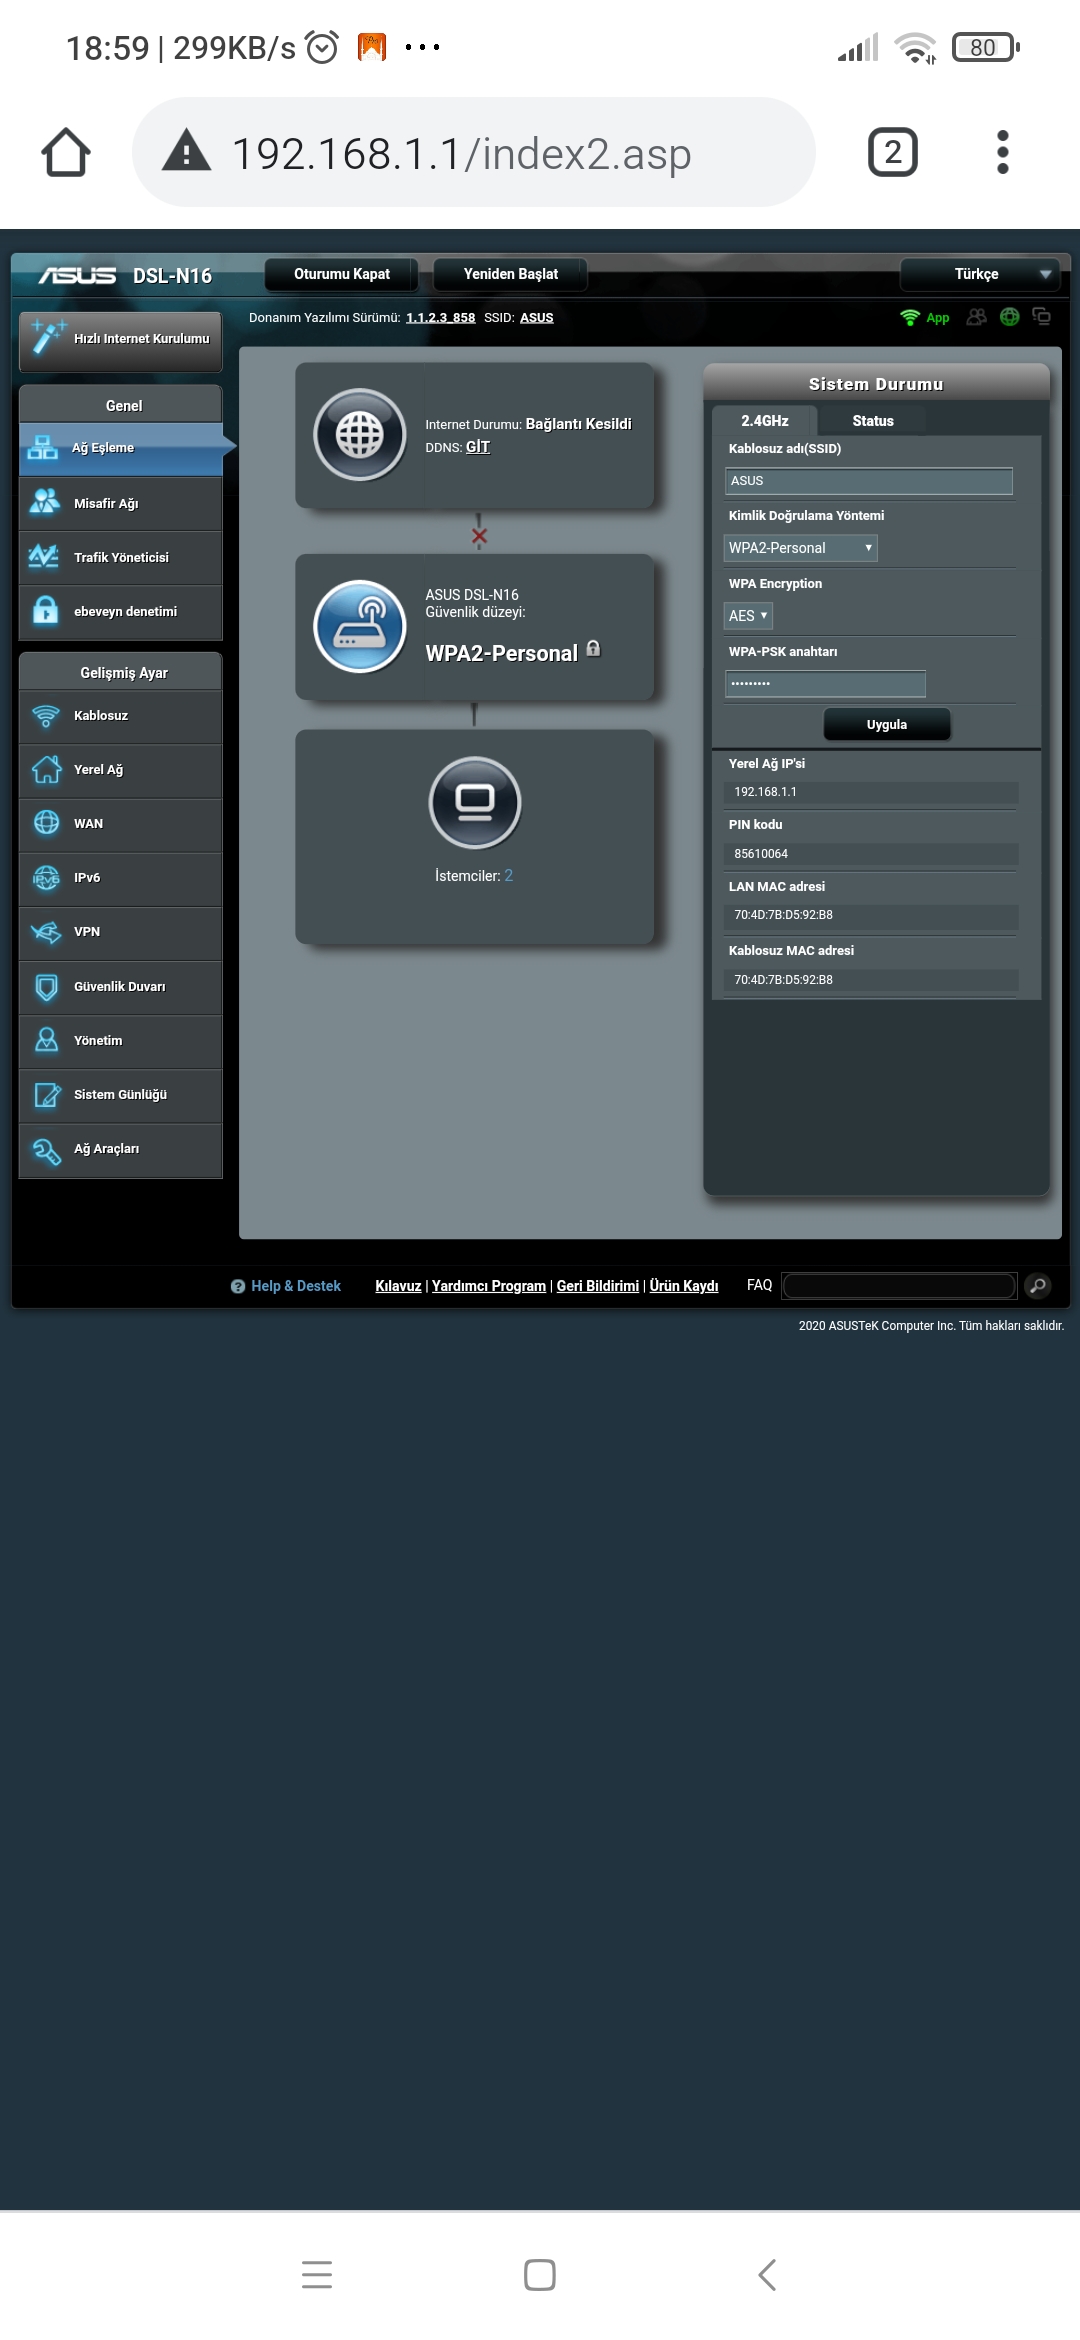This screenshot has width=1080, height=2340.
Task: Click the padlock icon beside WPA2-Personal
Action: (x=593, y=648)
